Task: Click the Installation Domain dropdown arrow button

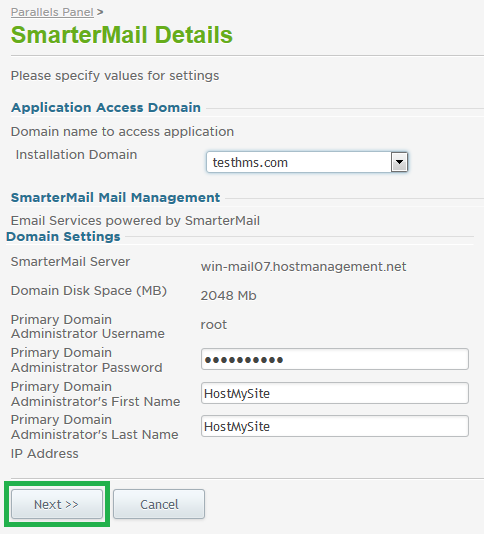Action: point(399,162)
